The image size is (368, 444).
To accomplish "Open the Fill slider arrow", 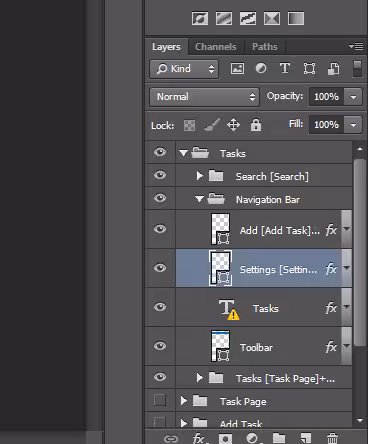I will [x=353, y=125].
